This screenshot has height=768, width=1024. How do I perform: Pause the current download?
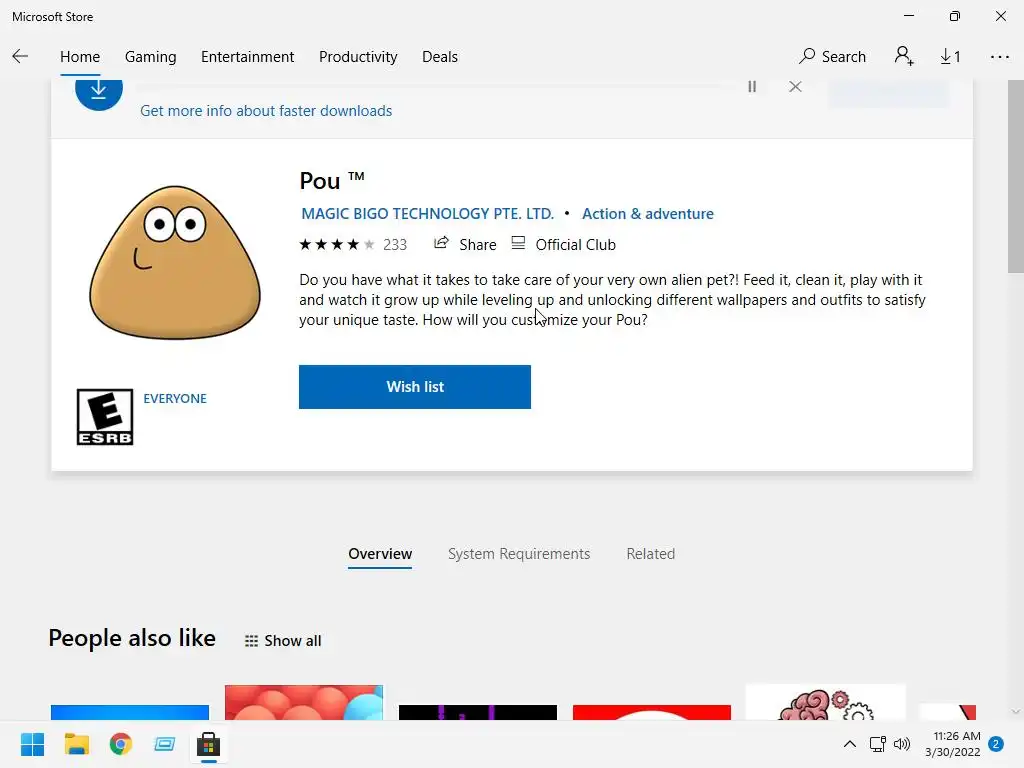(752, 86)
